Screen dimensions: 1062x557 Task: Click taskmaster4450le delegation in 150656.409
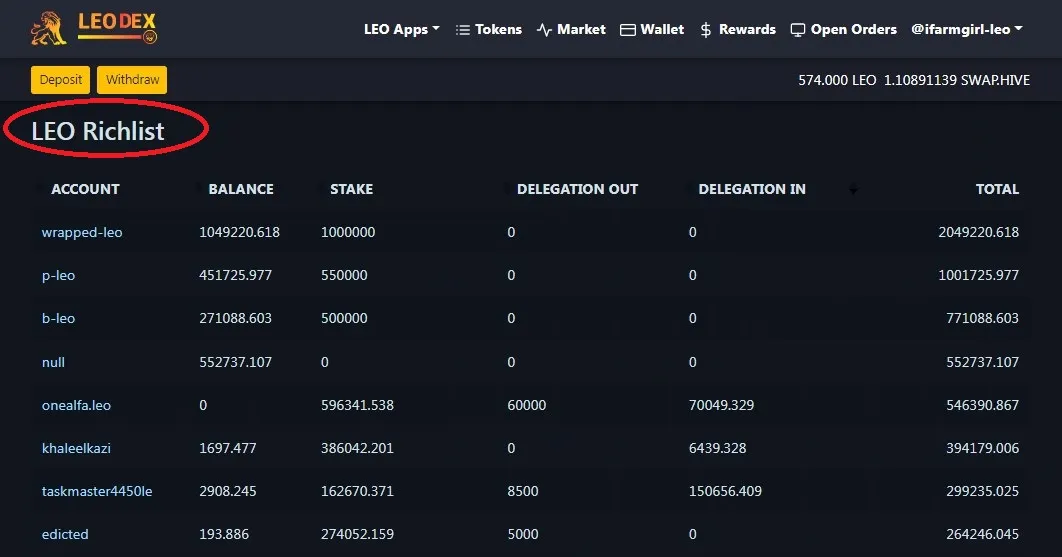[x=725, y=491]
